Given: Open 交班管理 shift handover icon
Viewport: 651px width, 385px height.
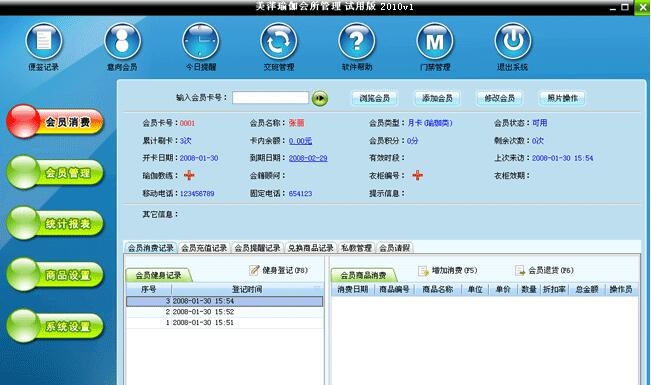Looking at the screenshot, I should (279, 42).
